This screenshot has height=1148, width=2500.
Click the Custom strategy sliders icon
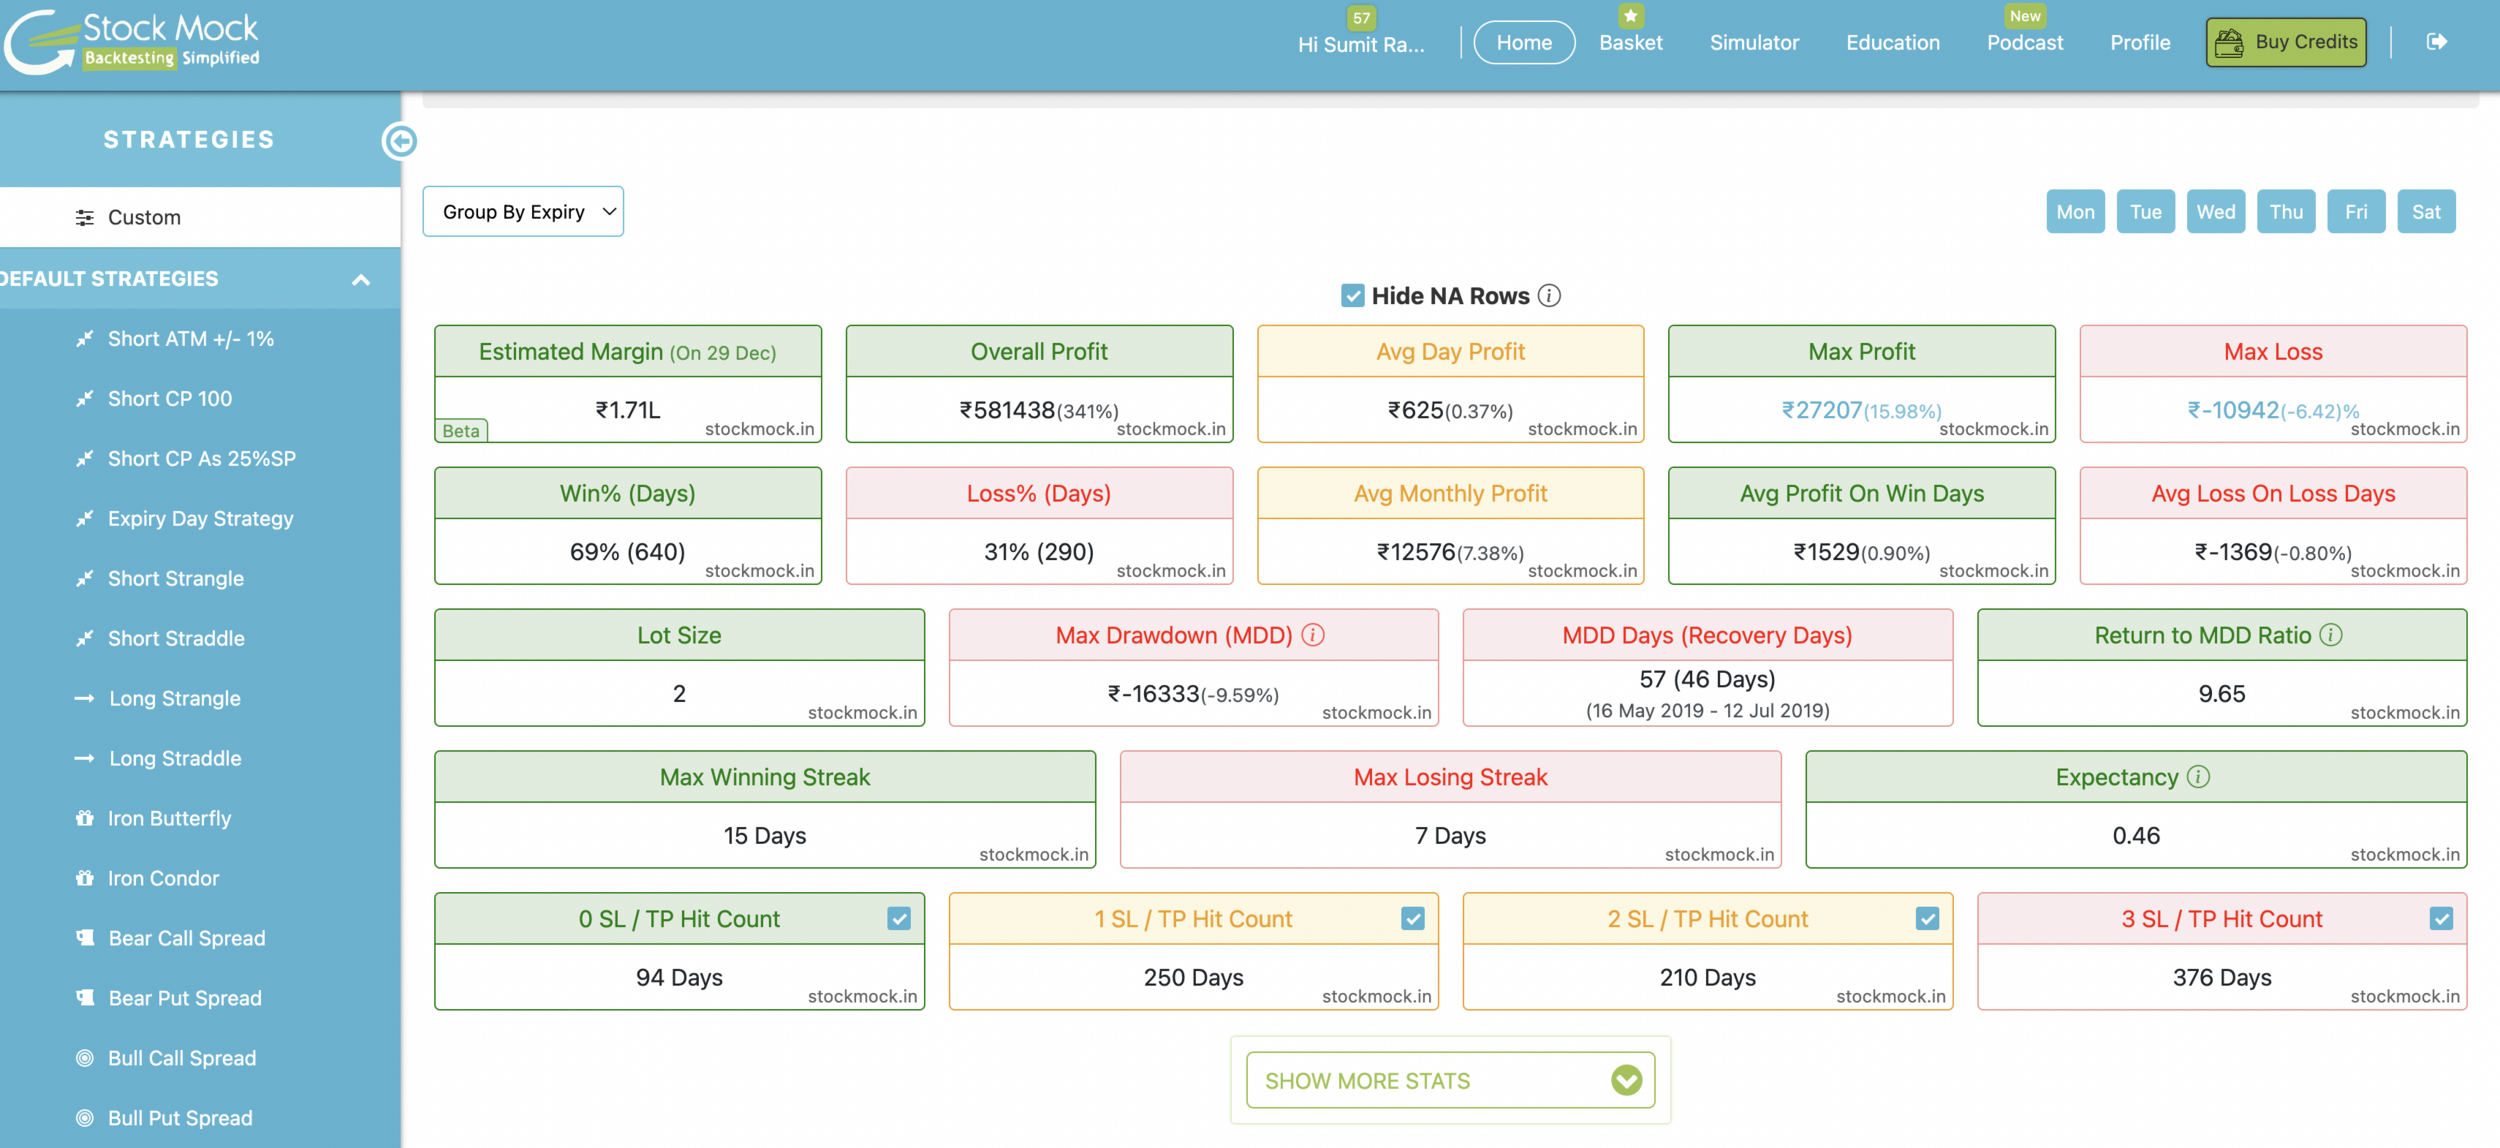pyautogui.click(x=85, y=217)
